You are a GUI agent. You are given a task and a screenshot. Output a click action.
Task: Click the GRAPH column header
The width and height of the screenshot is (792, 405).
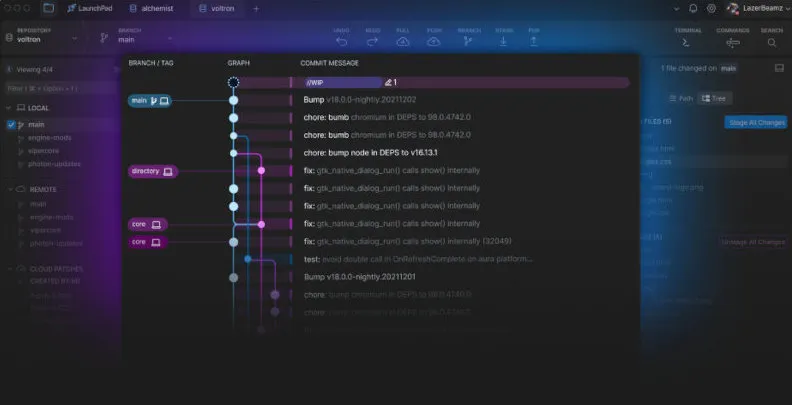pos(238,63)
